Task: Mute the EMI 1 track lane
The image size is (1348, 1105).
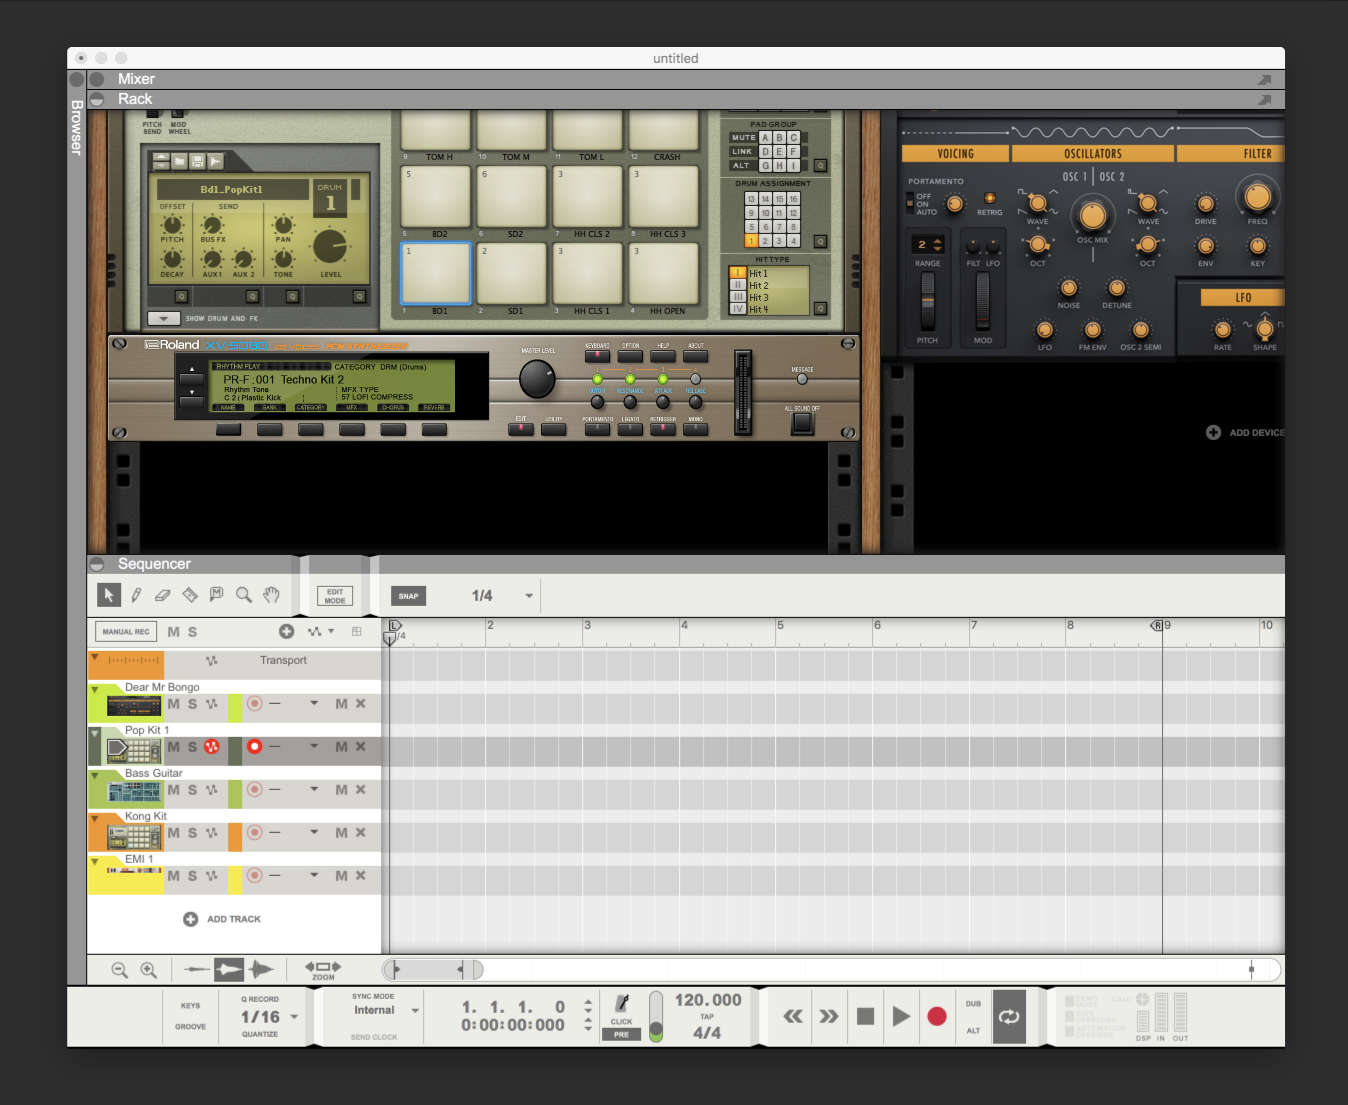Action: tap(341, 876)
